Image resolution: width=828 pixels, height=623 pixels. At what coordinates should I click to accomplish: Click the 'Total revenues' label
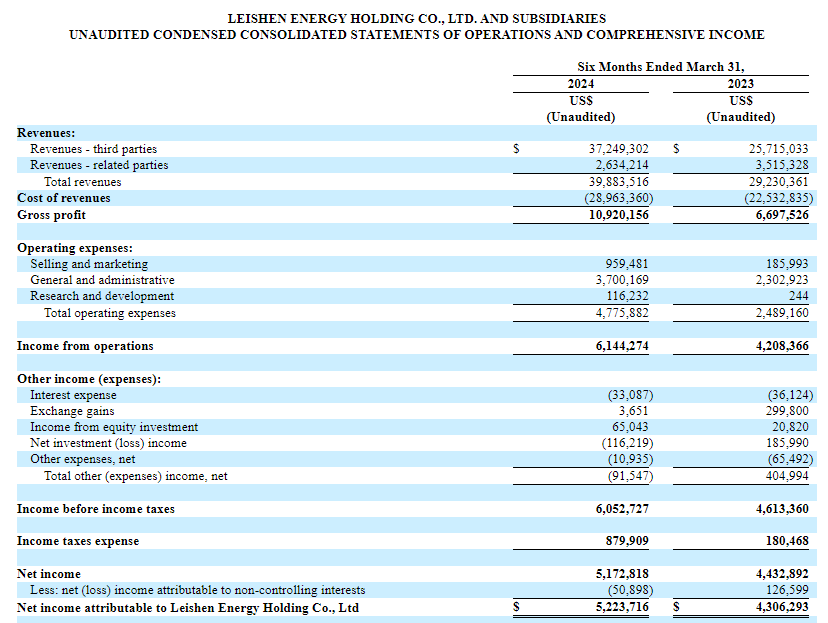coord(82,182)
